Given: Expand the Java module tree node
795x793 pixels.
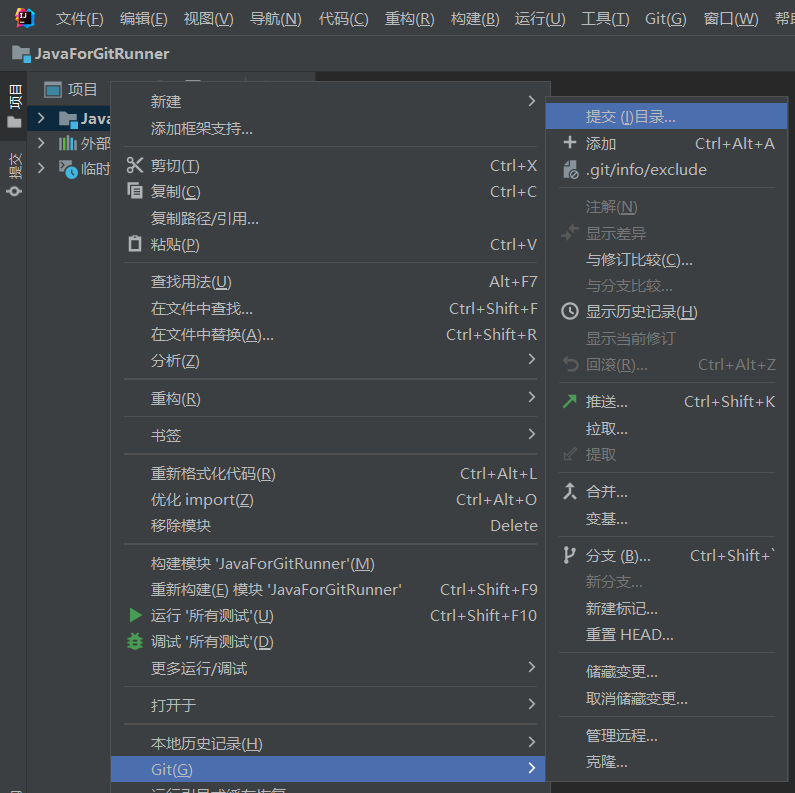Looking at the screenshot, I should click(42, 118).
